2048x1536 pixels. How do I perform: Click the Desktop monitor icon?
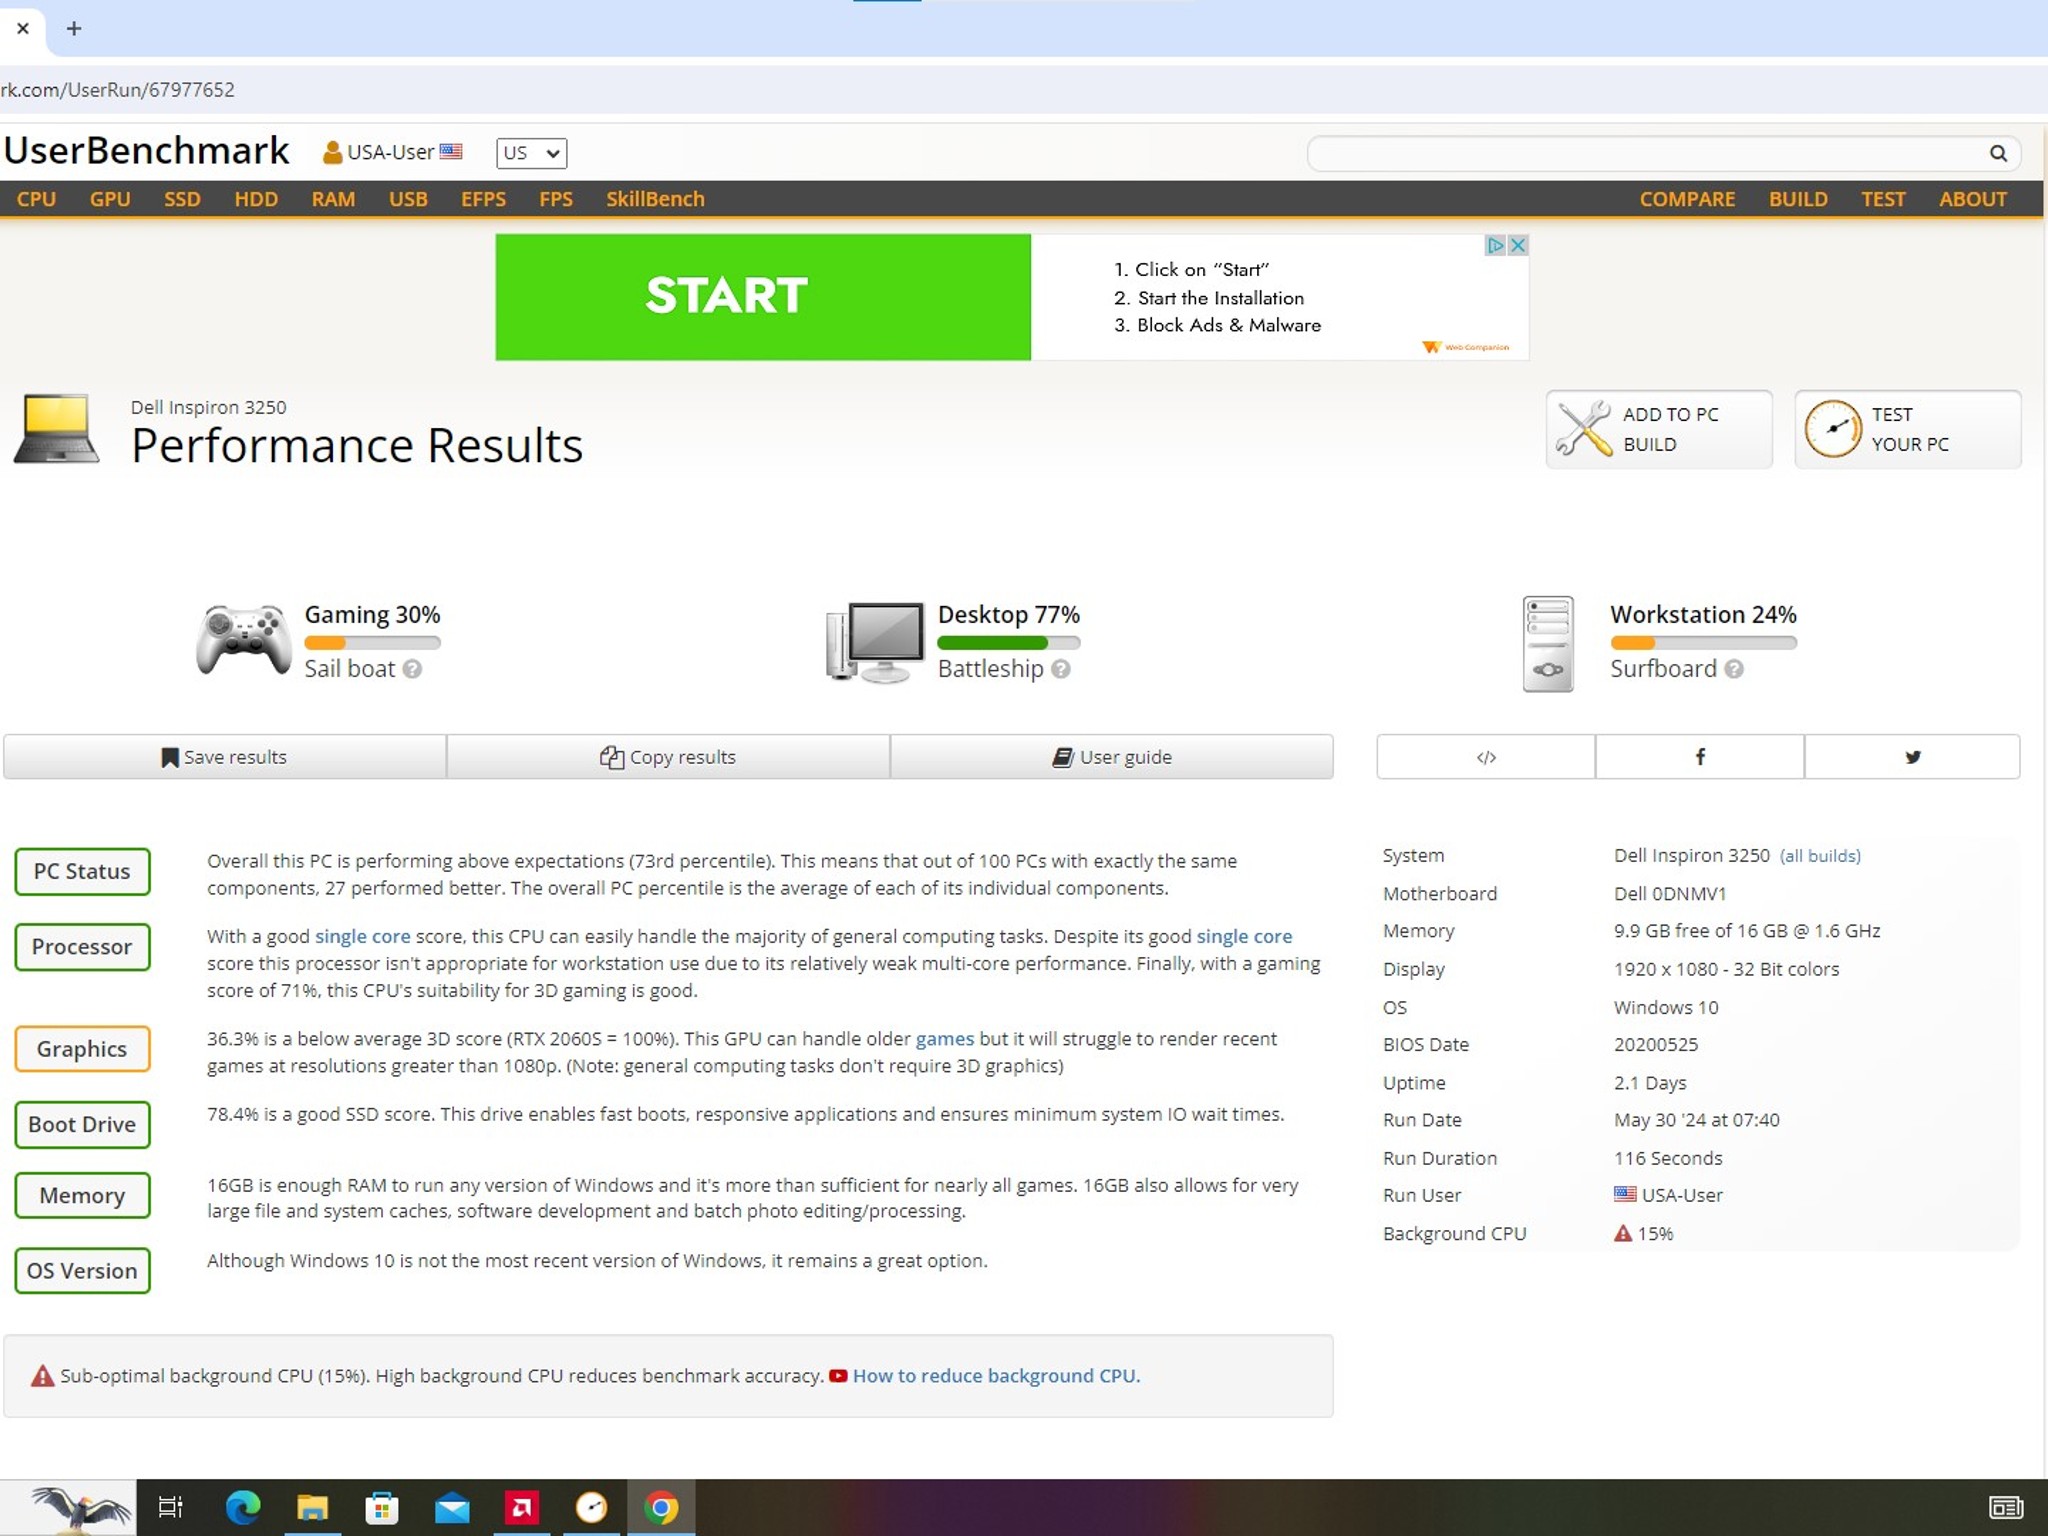[x=876, y=642]
